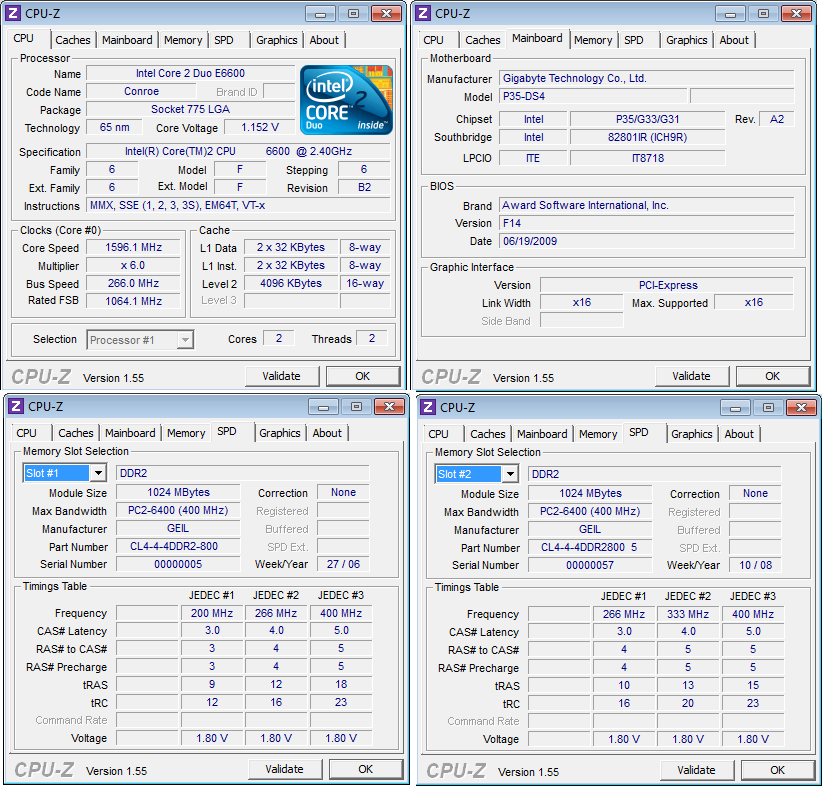This screenshot has width=827, height=790.
Task: Click the southbridge value 82801IR (ICH9R)
Action: coord(647,137)
